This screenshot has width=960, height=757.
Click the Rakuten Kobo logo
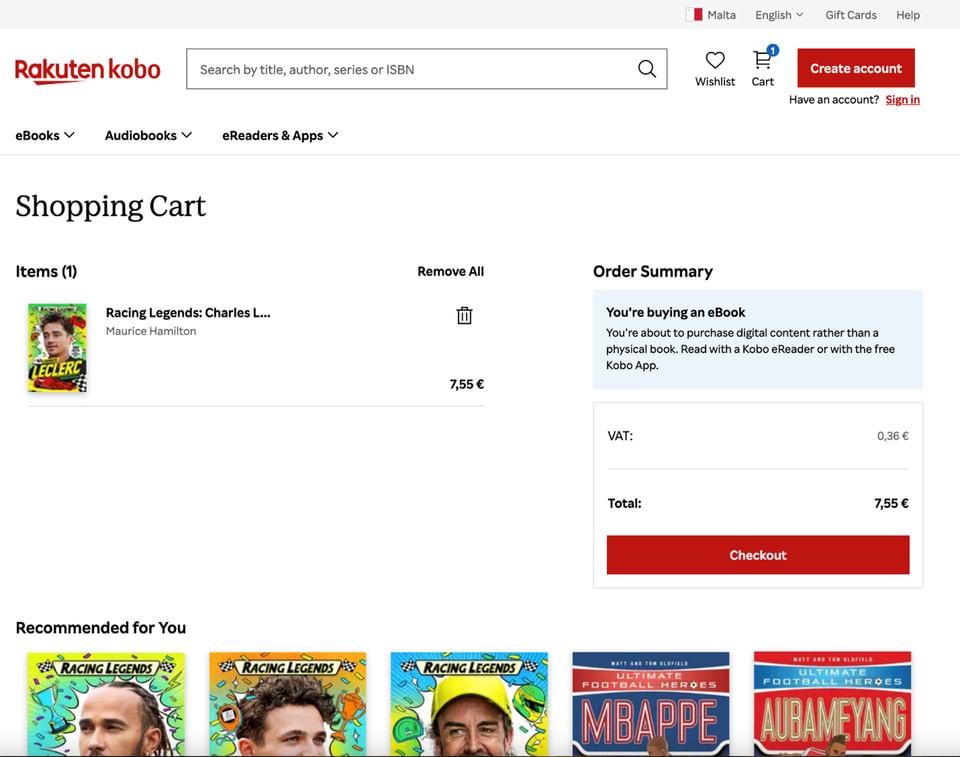tap(88, 70)
